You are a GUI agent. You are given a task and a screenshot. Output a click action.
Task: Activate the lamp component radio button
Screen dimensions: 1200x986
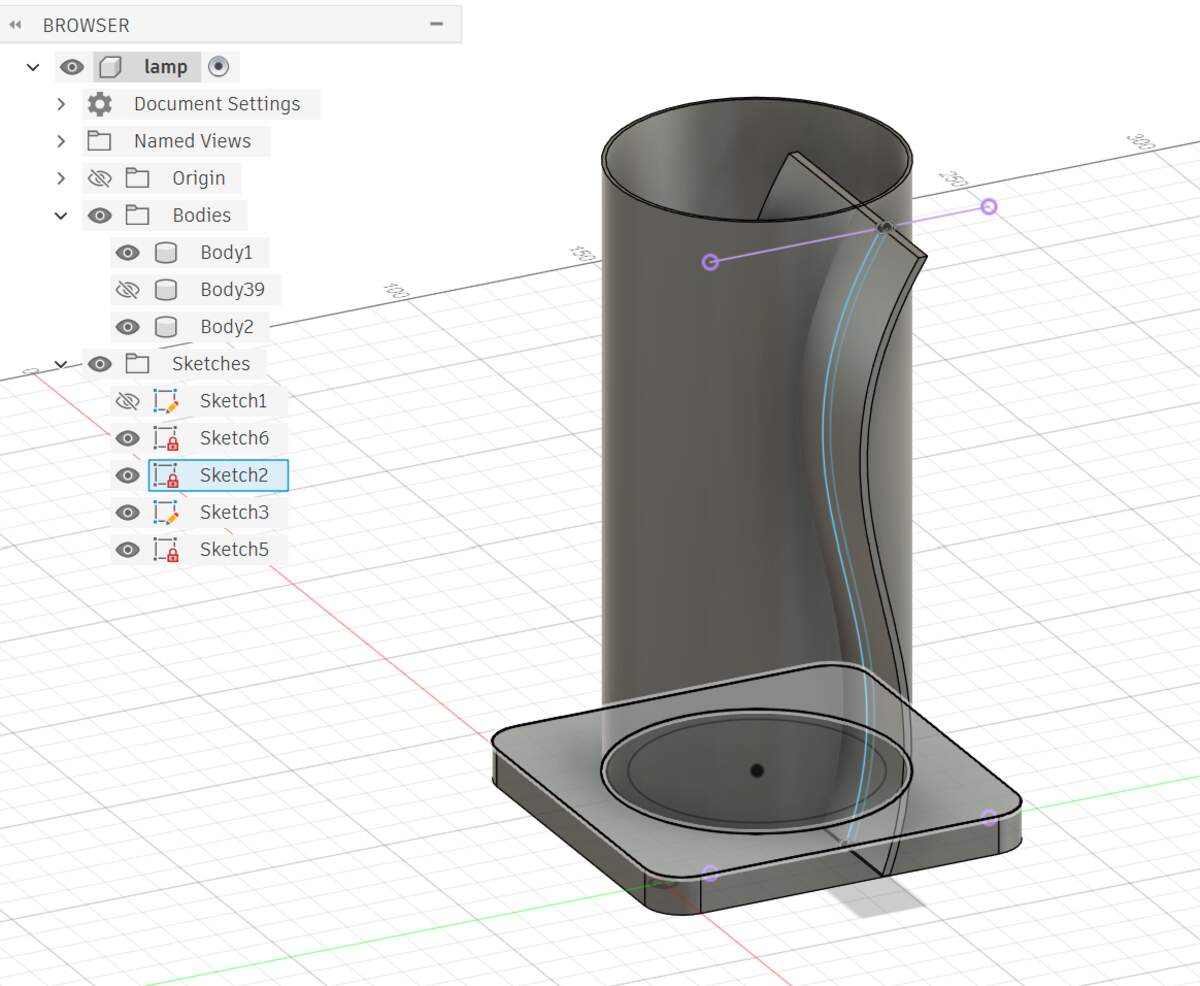(x=219, y=67)
